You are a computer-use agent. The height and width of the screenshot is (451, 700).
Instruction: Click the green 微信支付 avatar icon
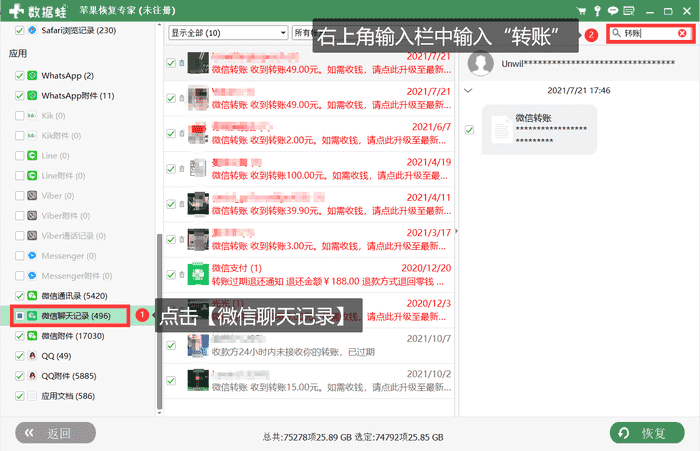pyautogui.click(x=198, y=274)
